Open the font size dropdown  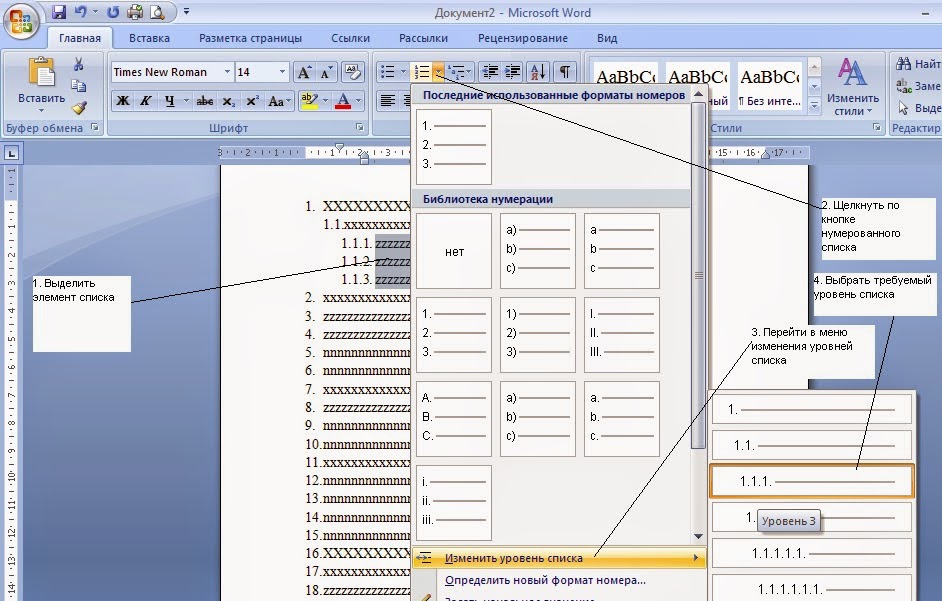tap(282, 72)
